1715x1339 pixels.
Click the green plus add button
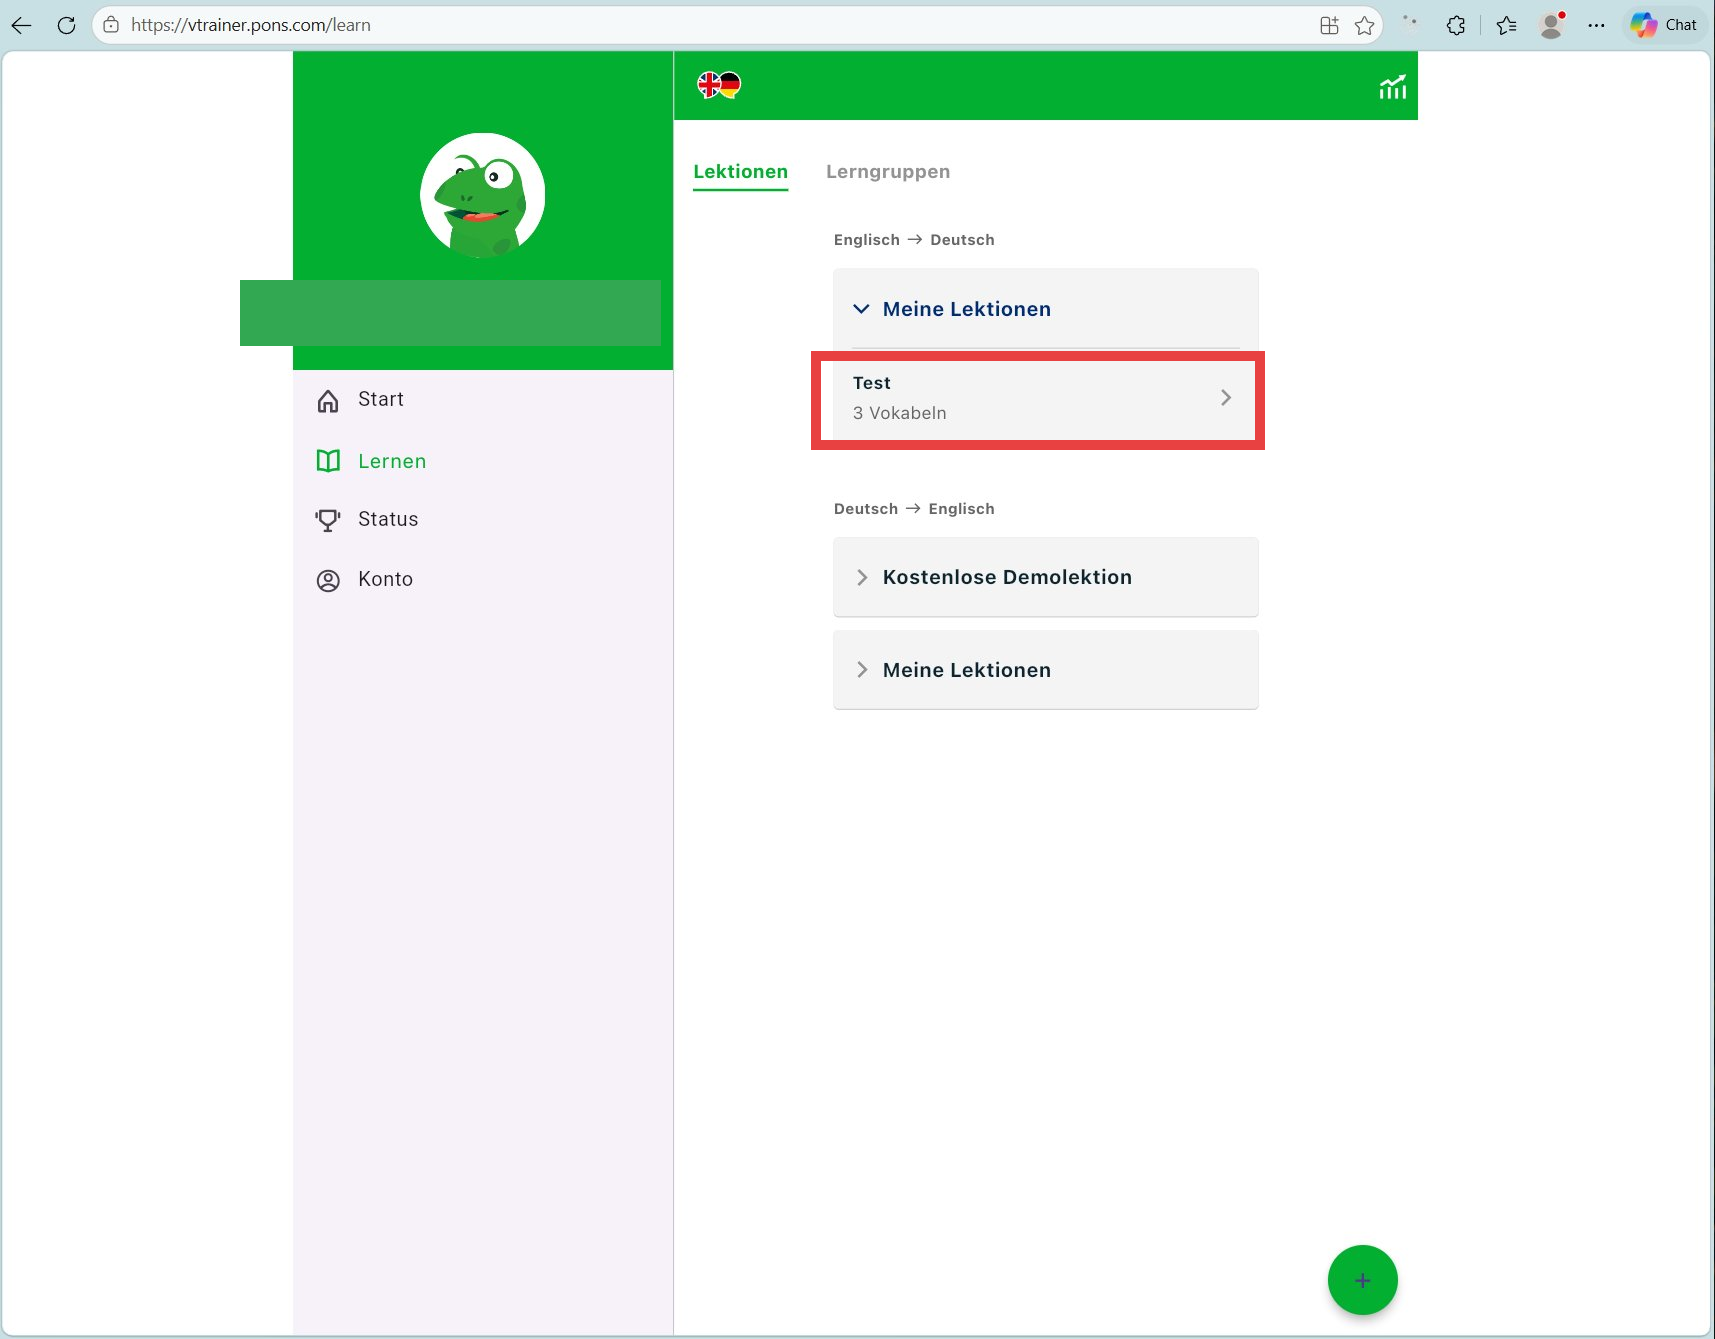1362,1280
